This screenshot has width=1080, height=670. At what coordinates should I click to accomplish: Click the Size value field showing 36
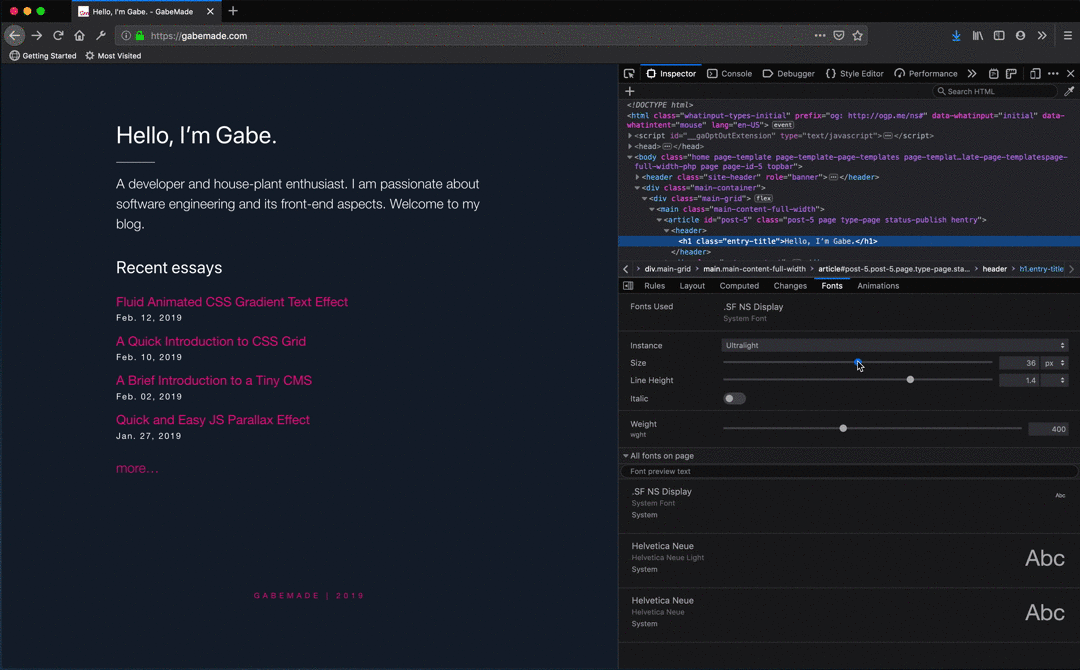pyautogui.click(x=1019, y=363)
